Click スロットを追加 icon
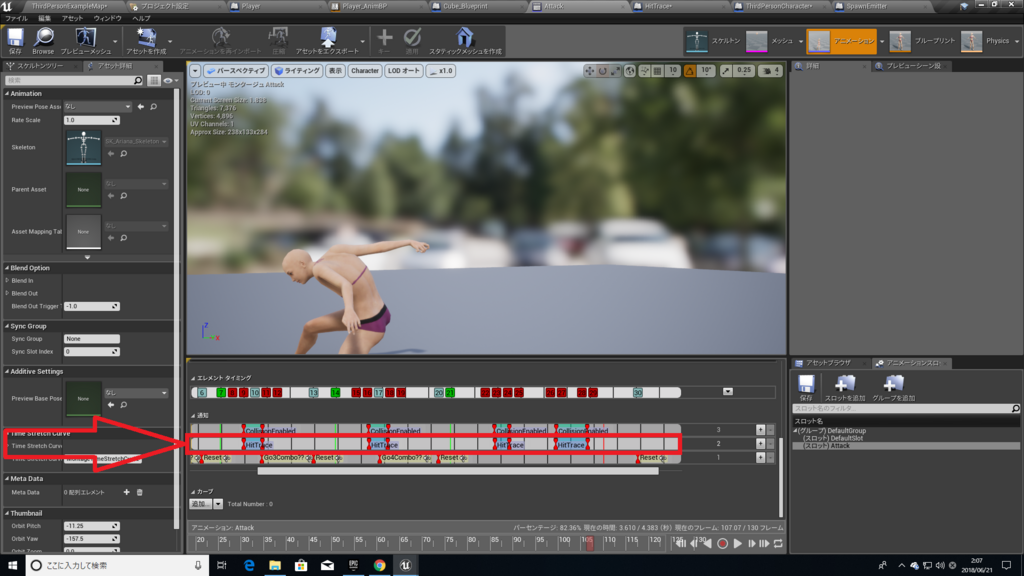Screen dimensions: 1024x576 (x=844, y=387)
